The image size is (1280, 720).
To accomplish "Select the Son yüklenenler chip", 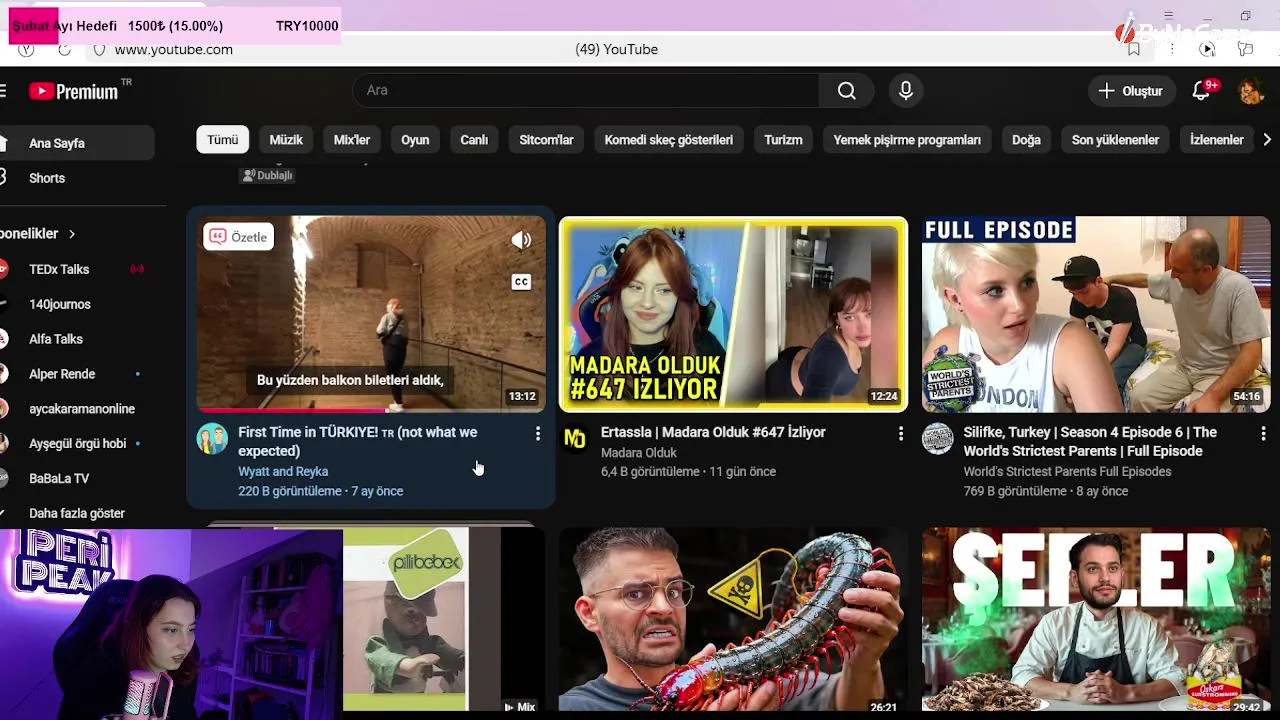I will (x=1115, y=140).
